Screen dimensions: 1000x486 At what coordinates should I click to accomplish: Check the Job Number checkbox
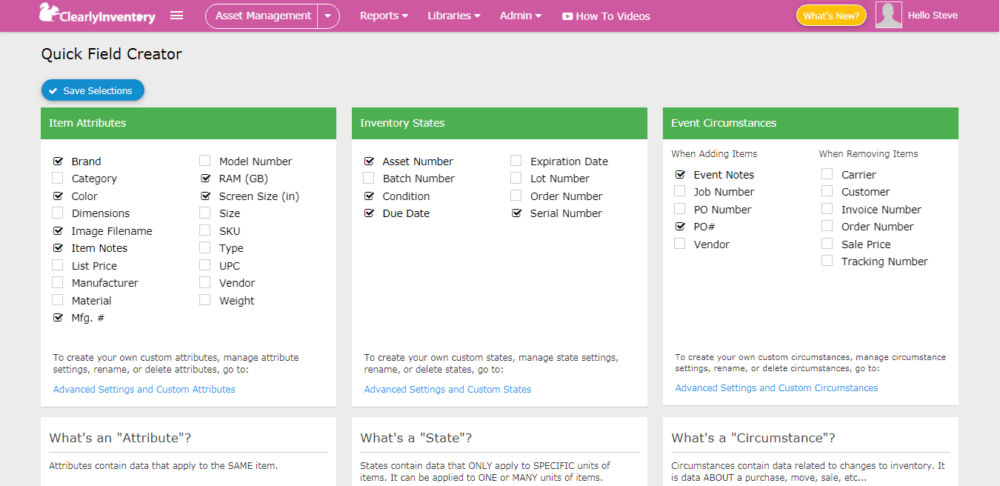pyautogui.click(x=680, y=191)
